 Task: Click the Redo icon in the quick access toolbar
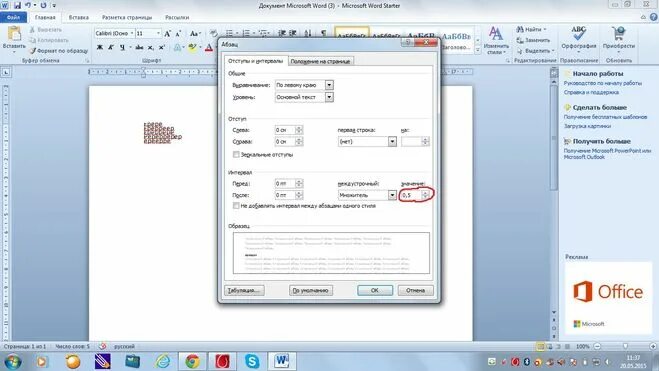coord(43,5)
